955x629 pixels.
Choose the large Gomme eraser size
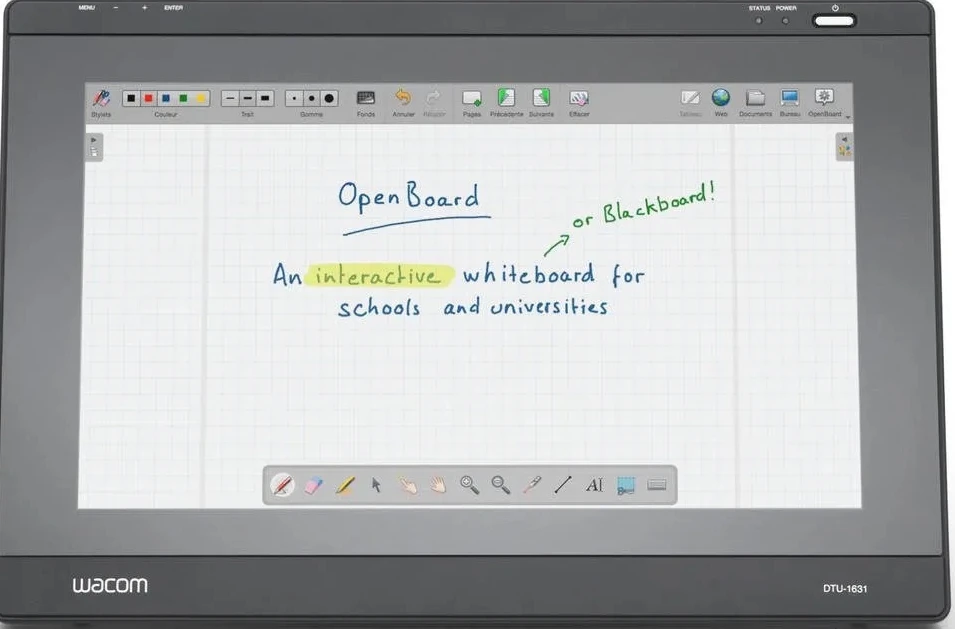tap(329, 98)
